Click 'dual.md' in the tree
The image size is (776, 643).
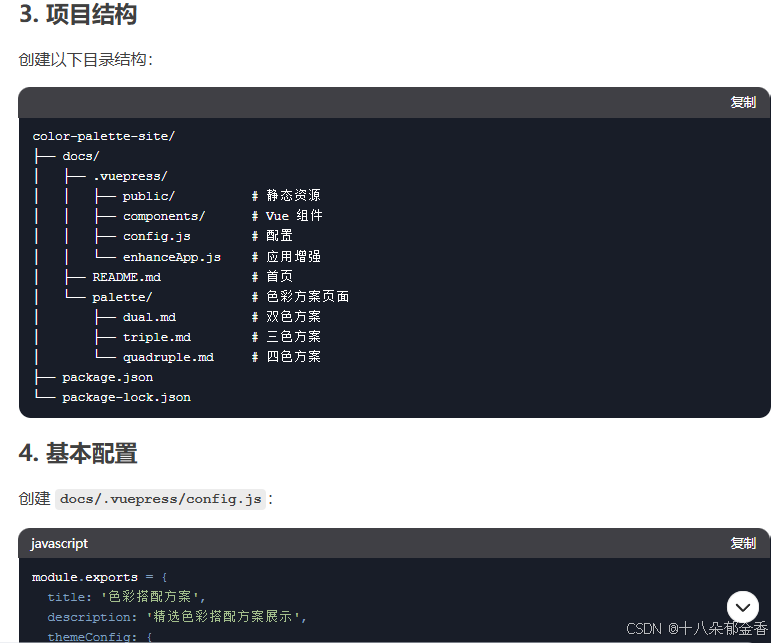(x=149, y=317)
